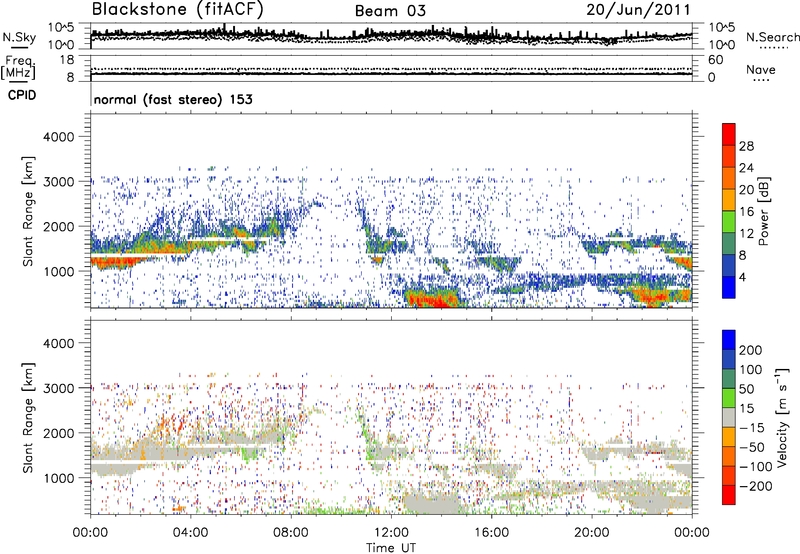
Task: Click the "16:00" time axis label
Action: point(491,532)
